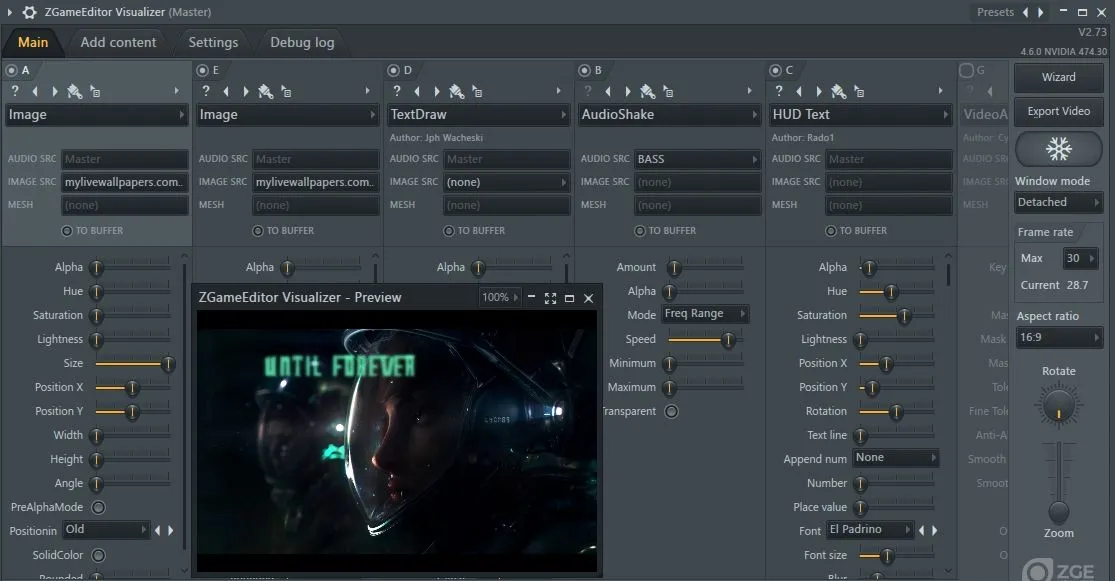Click the layer menu icon in layer E
Viewport: 1115px width, 581px height.
(x=286, y=91)
